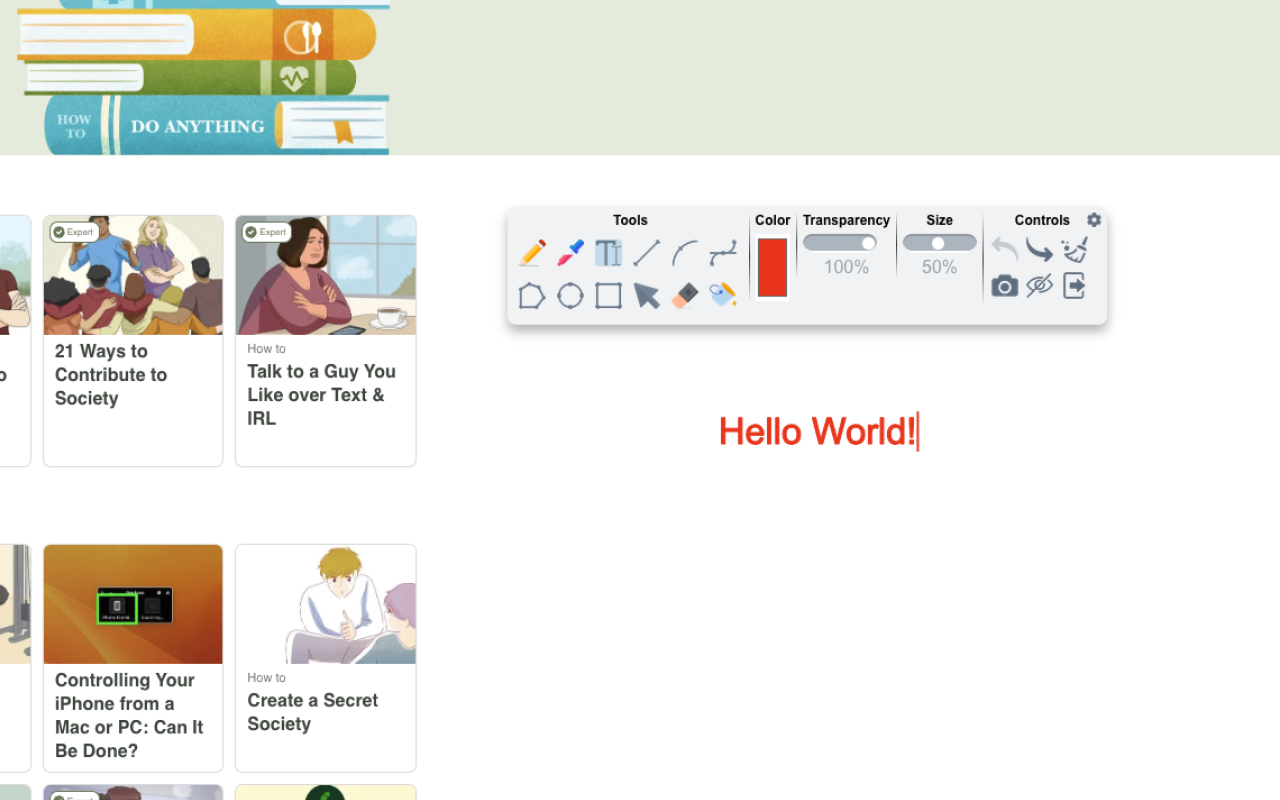
Task: Select the Eraser tool
Action: (685, 295)
